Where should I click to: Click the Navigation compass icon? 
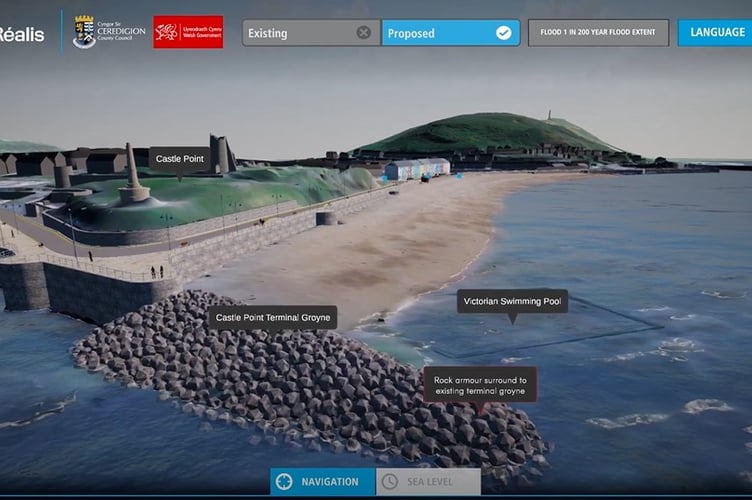pyautogui.click(x=284, y=481)
